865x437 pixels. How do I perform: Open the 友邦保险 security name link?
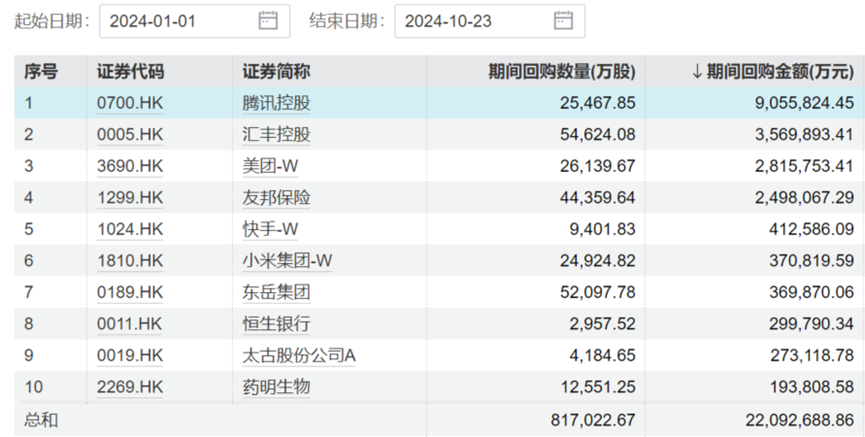pyautogui.click(x=276, y=198)
